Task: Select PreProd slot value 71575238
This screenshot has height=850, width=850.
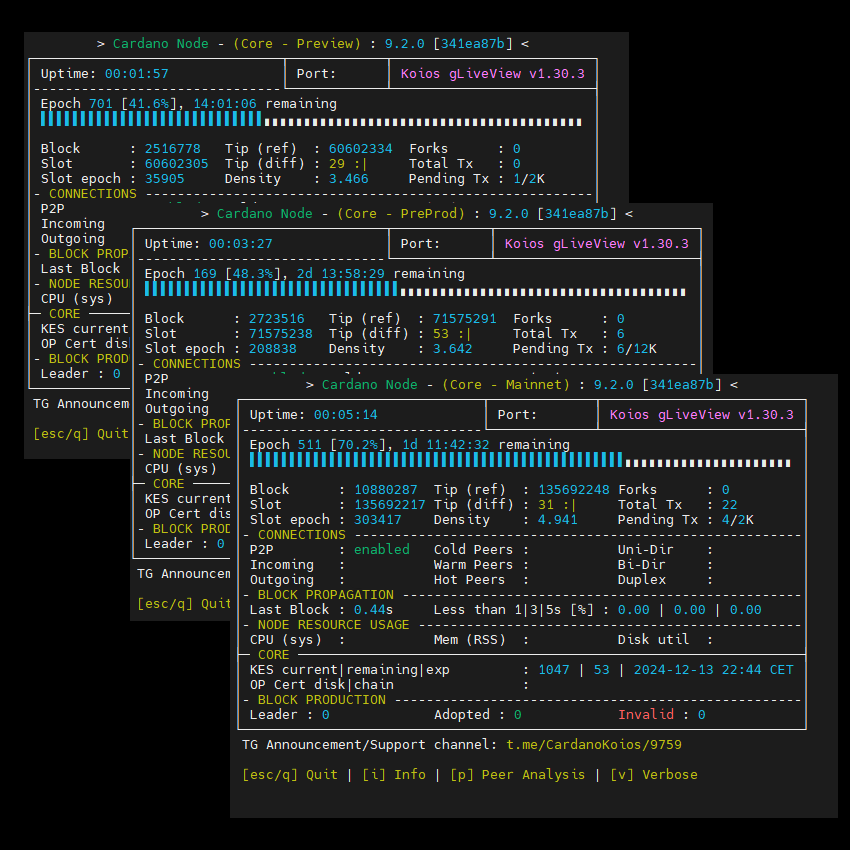Action: [x=281, y=334]
